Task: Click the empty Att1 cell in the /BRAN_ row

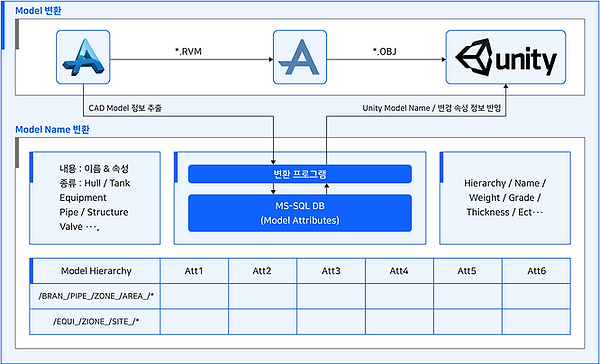Action: click(194, 296)
